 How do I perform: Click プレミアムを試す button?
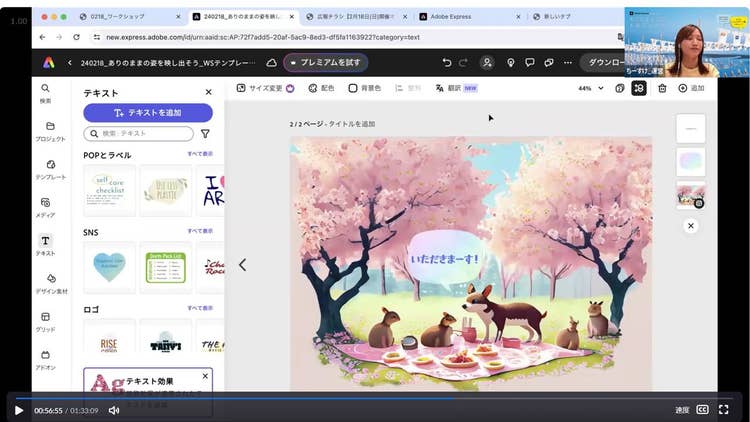[x=326, y=63]
